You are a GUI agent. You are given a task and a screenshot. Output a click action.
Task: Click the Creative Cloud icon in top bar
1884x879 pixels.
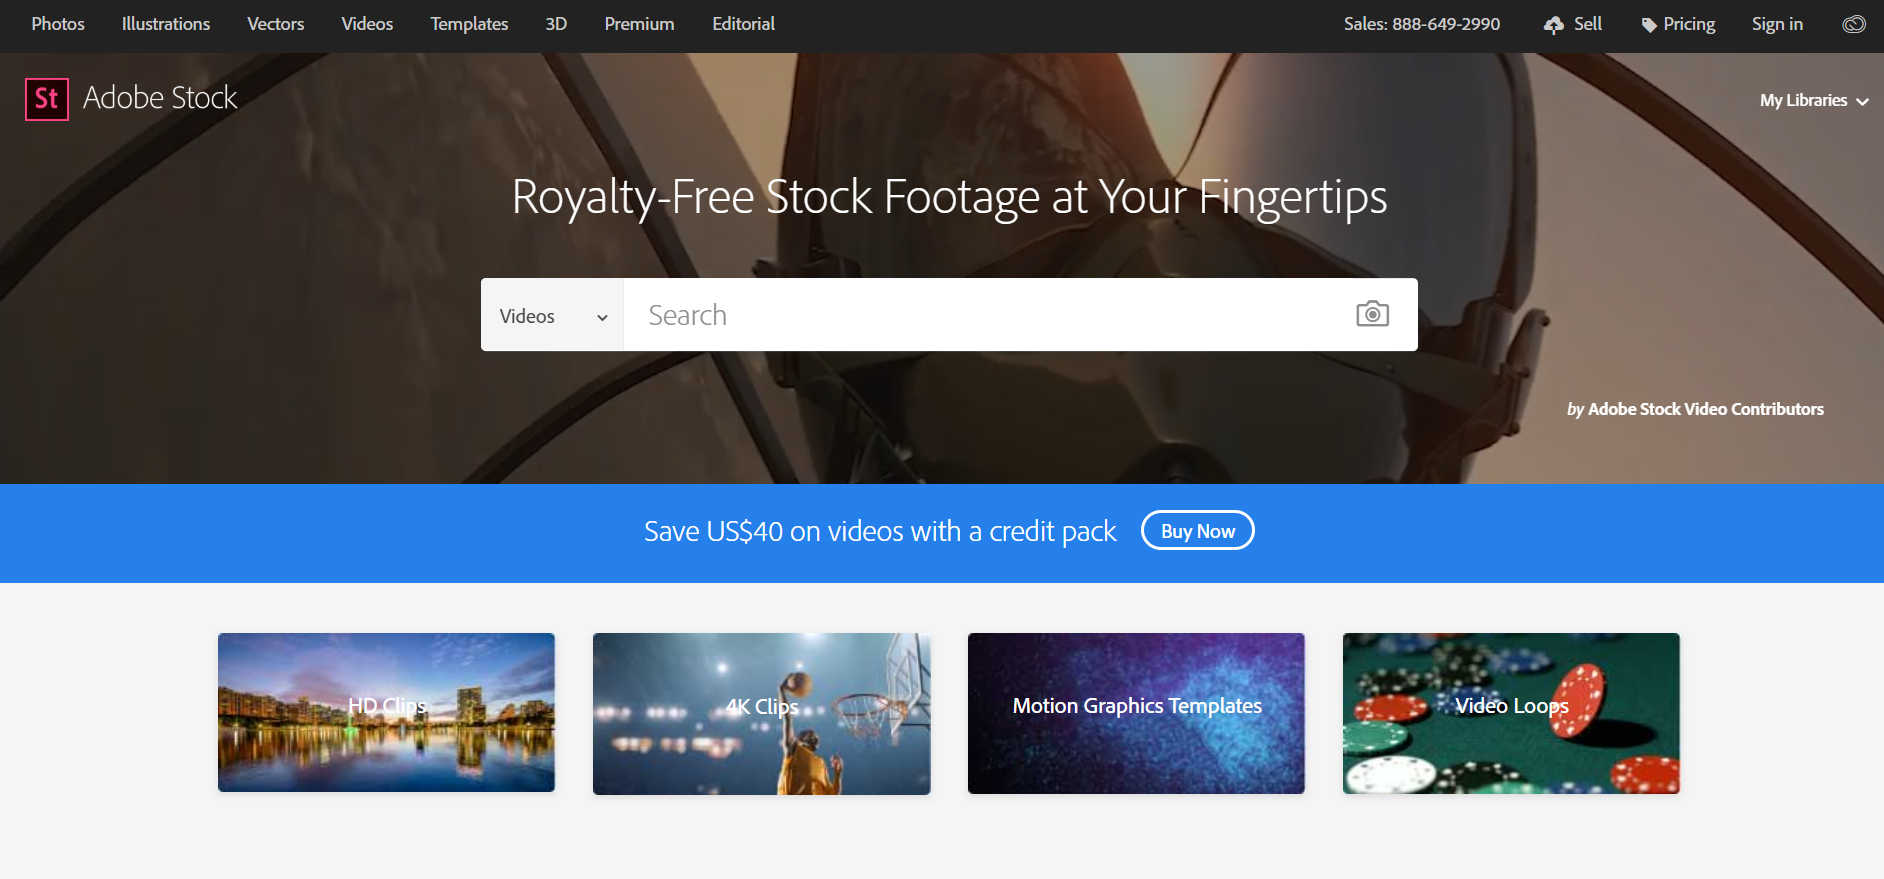[1854, 24]
